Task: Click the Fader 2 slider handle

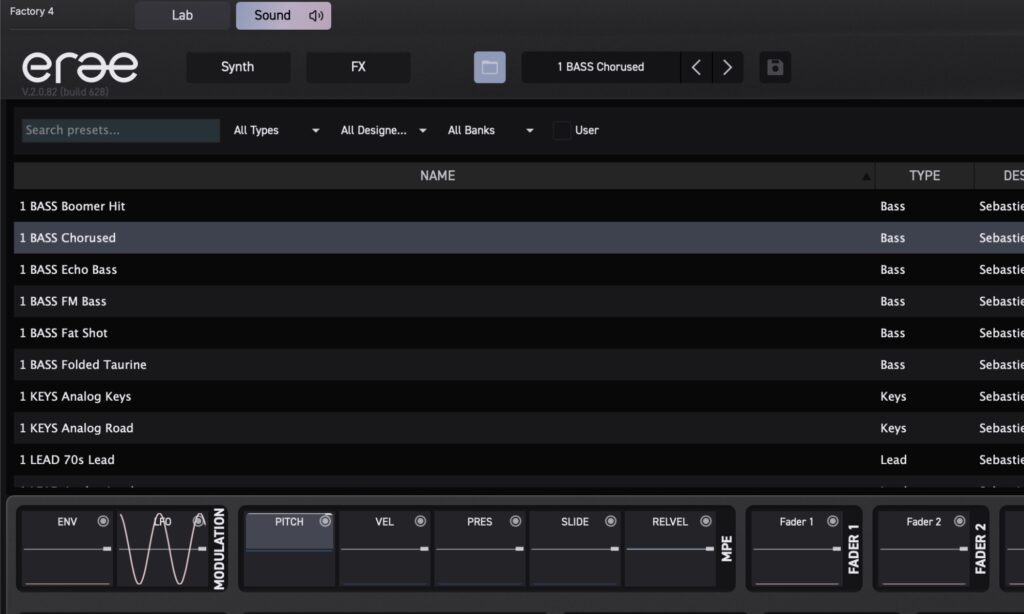Action: (963, 549)
